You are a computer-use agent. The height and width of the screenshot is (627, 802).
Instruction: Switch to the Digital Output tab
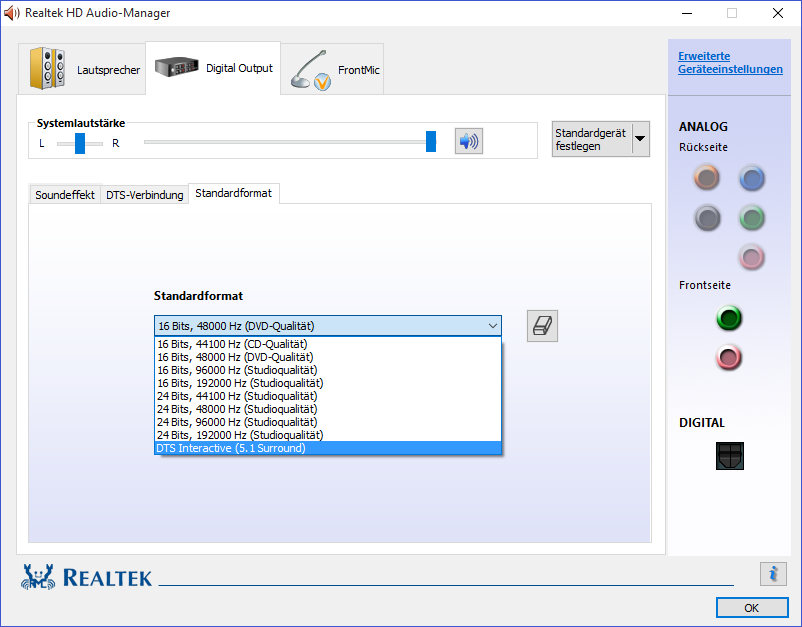click(213, 68)
